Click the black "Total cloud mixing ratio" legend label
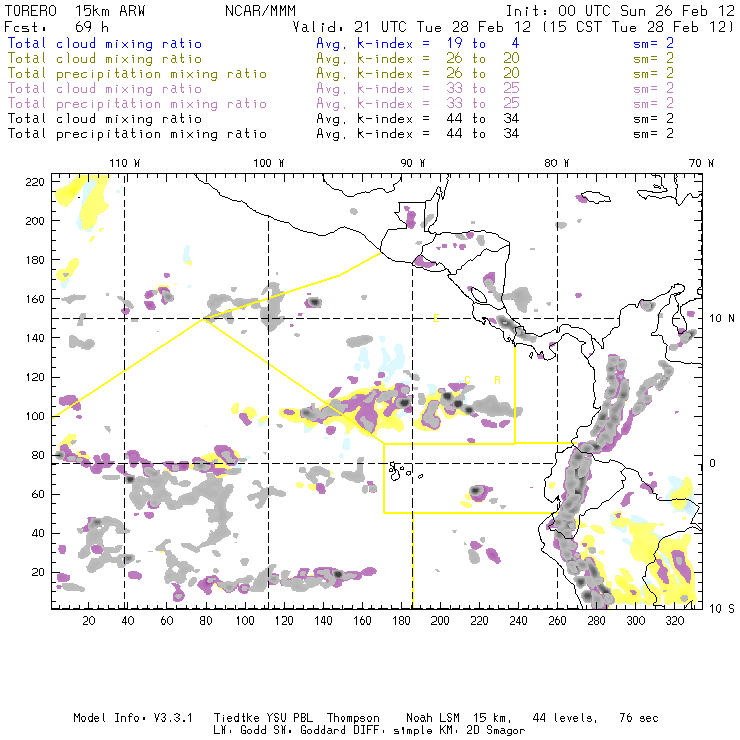Image resolution: width=740 pixels, height=740 pixels. (x=105, y=119)
